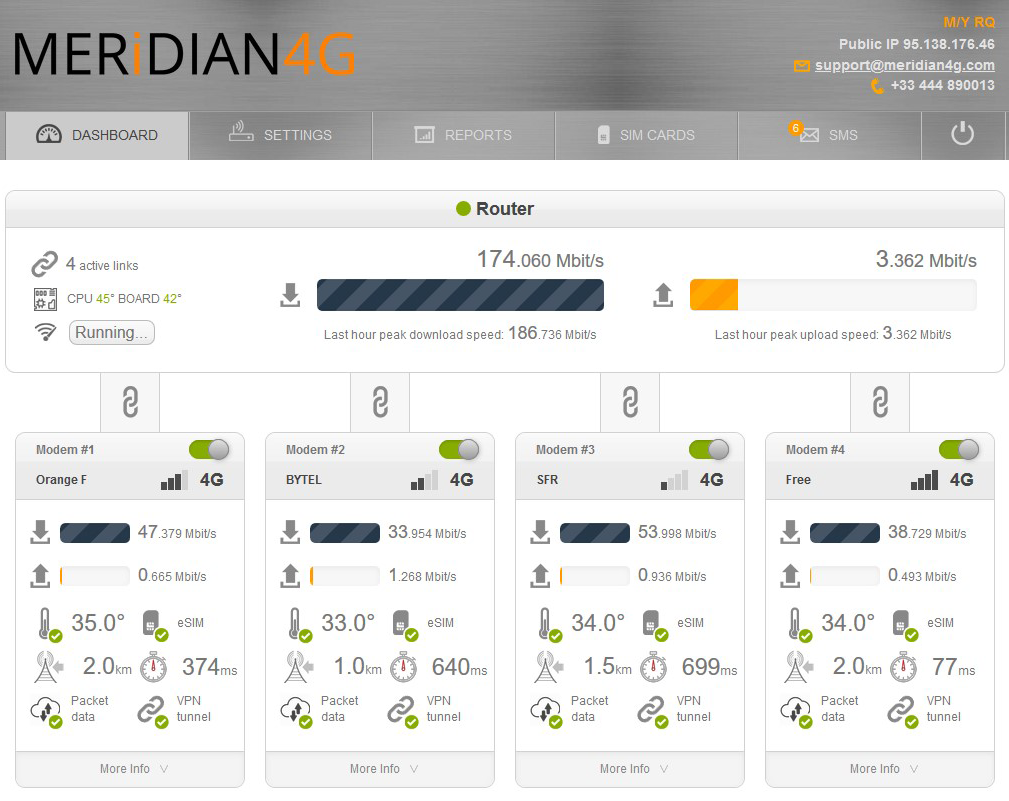The height and width of the screenshot is (801, 1009).
Task: Click the link icon above Modem #1
Action: [x=130, y=402]
